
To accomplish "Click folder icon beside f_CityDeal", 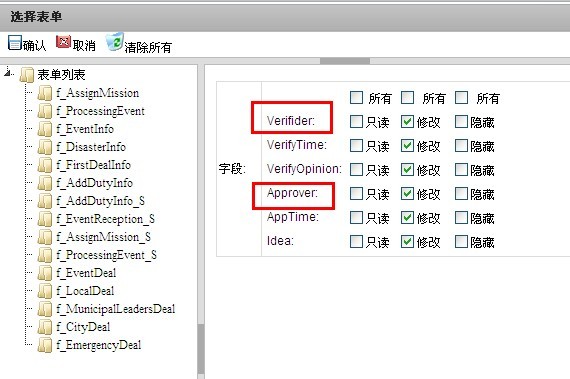I will pyautogui.click(x=45, y=327).
